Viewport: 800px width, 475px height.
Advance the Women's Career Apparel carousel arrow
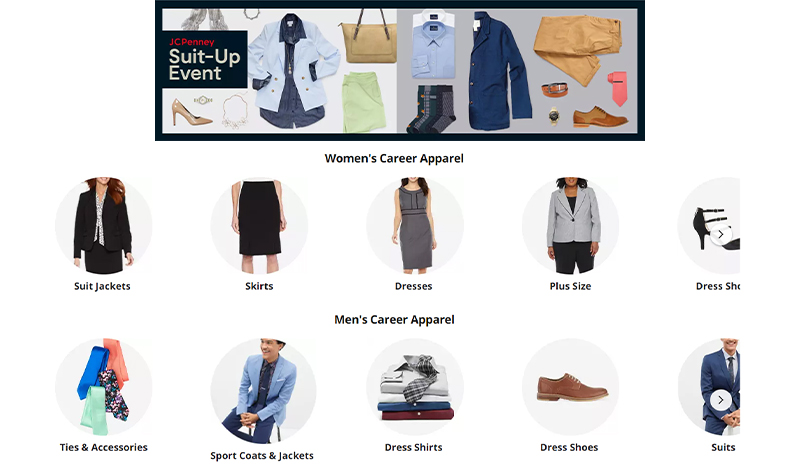click(x=720, y=234)
